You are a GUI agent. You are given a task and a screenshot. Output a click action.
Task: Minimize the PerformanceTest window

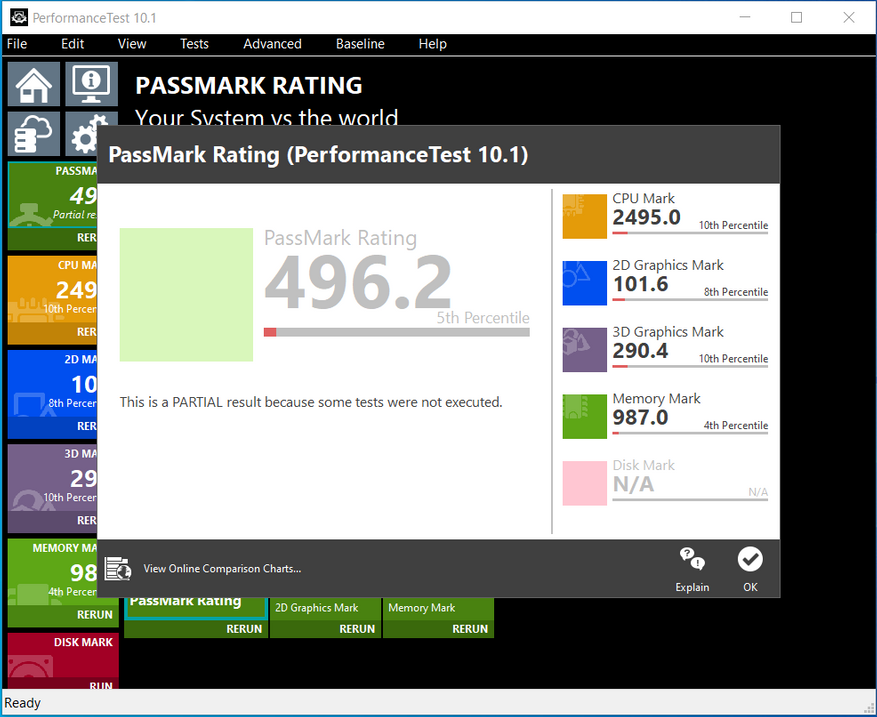[x=745, y=17]
